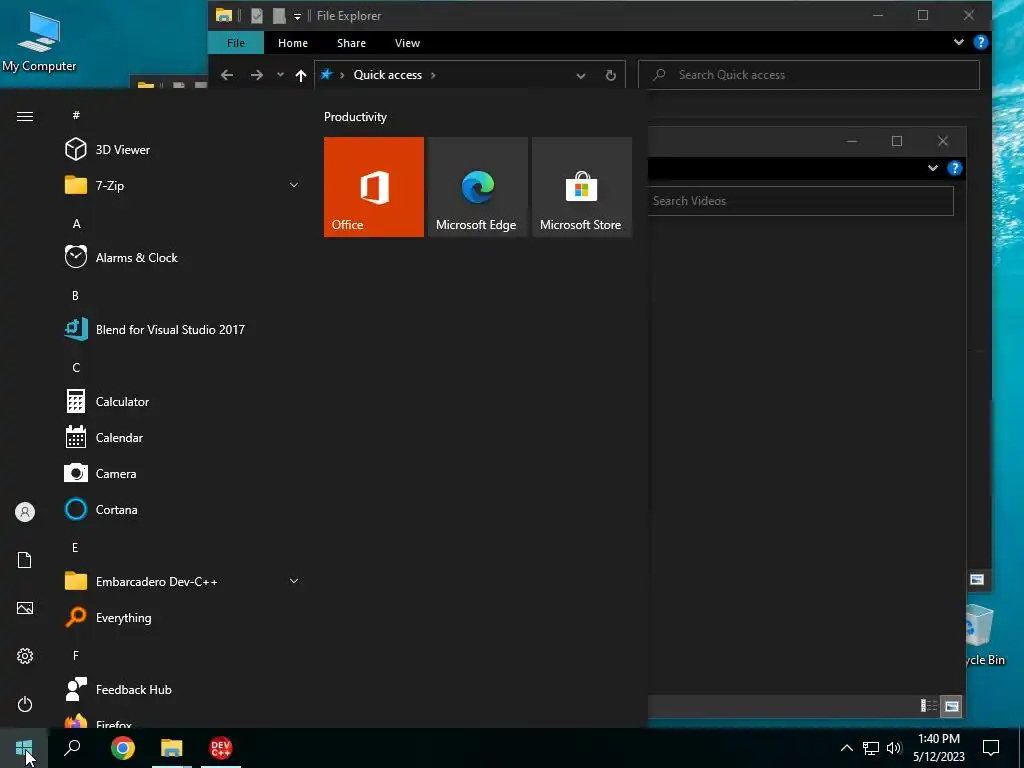Open Quick Access Toolbar customize dropdown
This screenshot has height=768, width=1024.
point(297,16)
